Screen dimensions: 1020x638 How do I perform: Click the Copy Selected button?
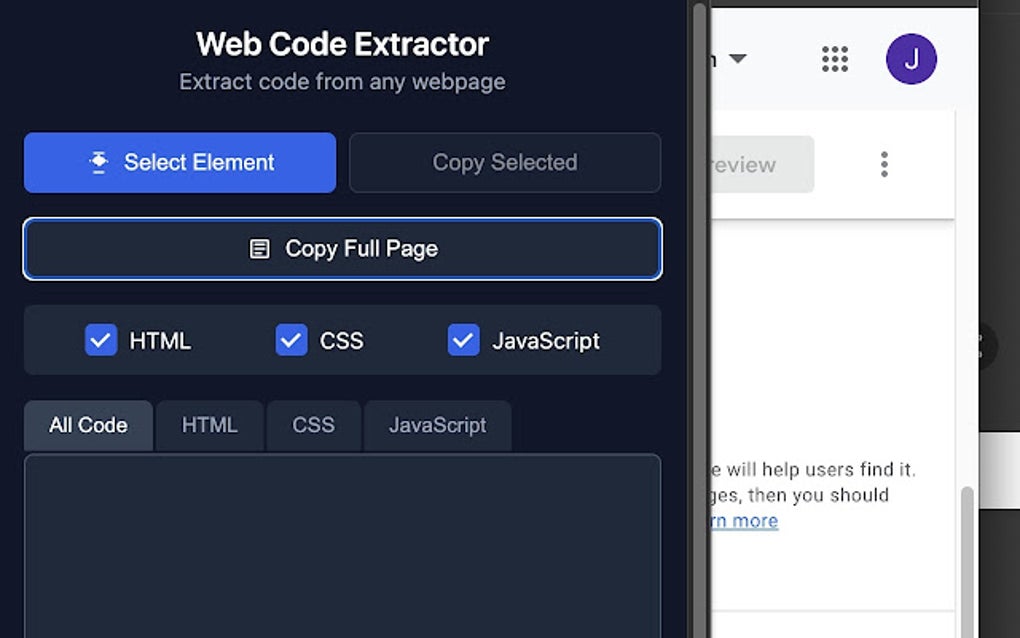pos(504,162)
